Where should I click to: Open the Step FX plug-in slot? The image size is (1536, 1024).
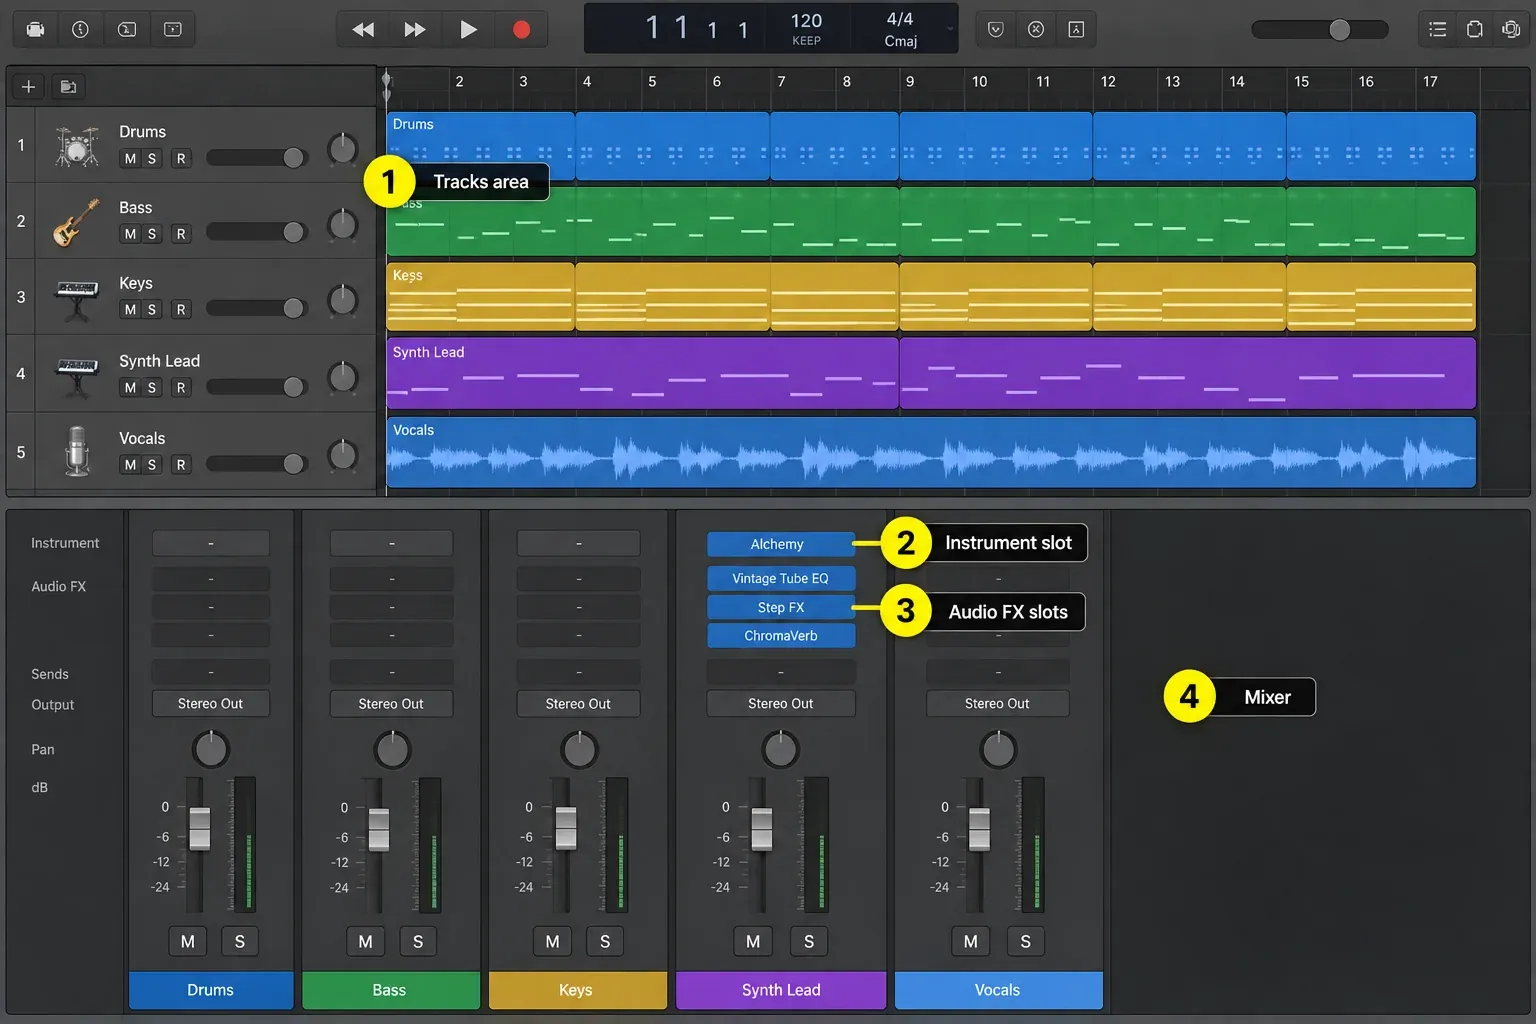point(781,607)
